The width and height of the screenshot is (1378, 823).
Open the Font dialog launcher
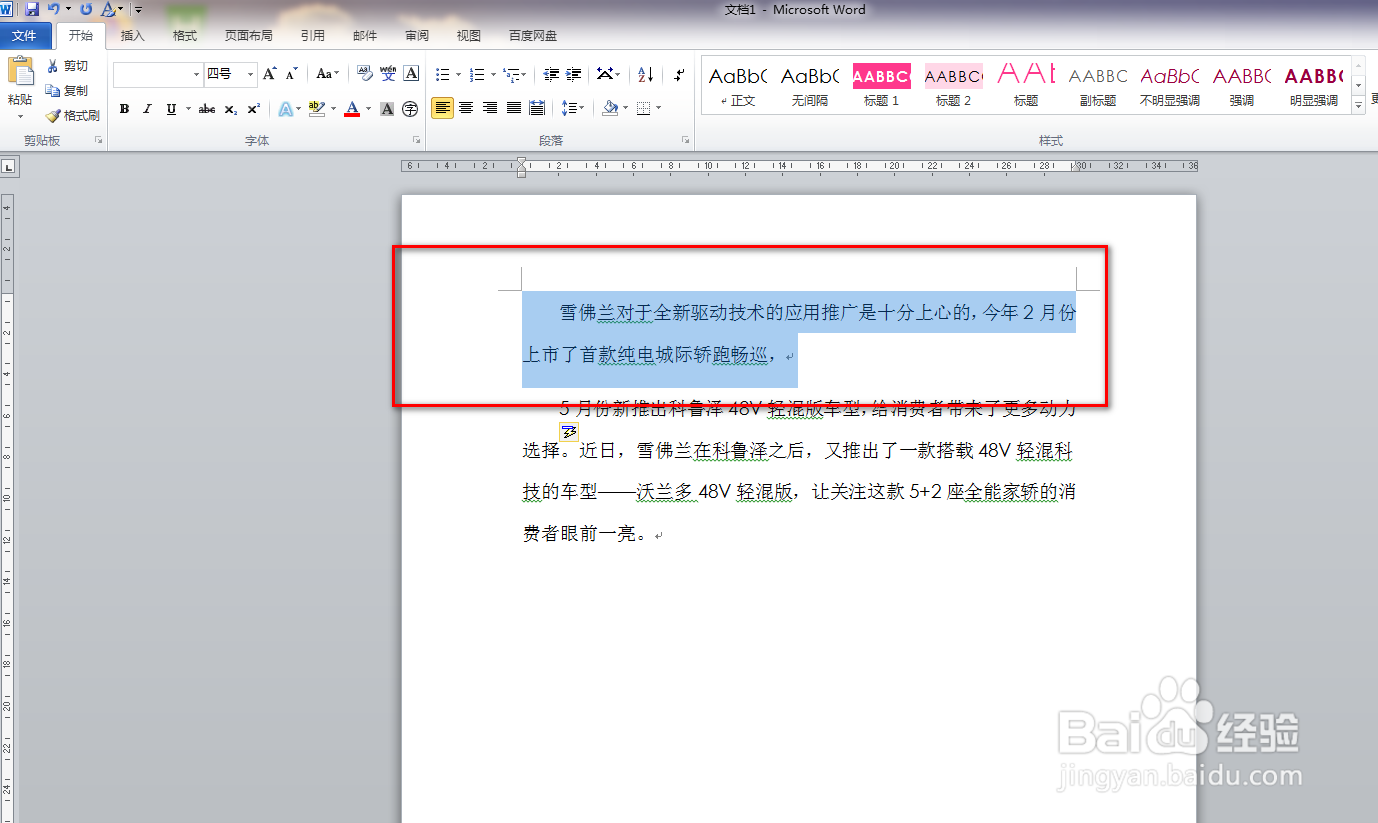point(416,141)
